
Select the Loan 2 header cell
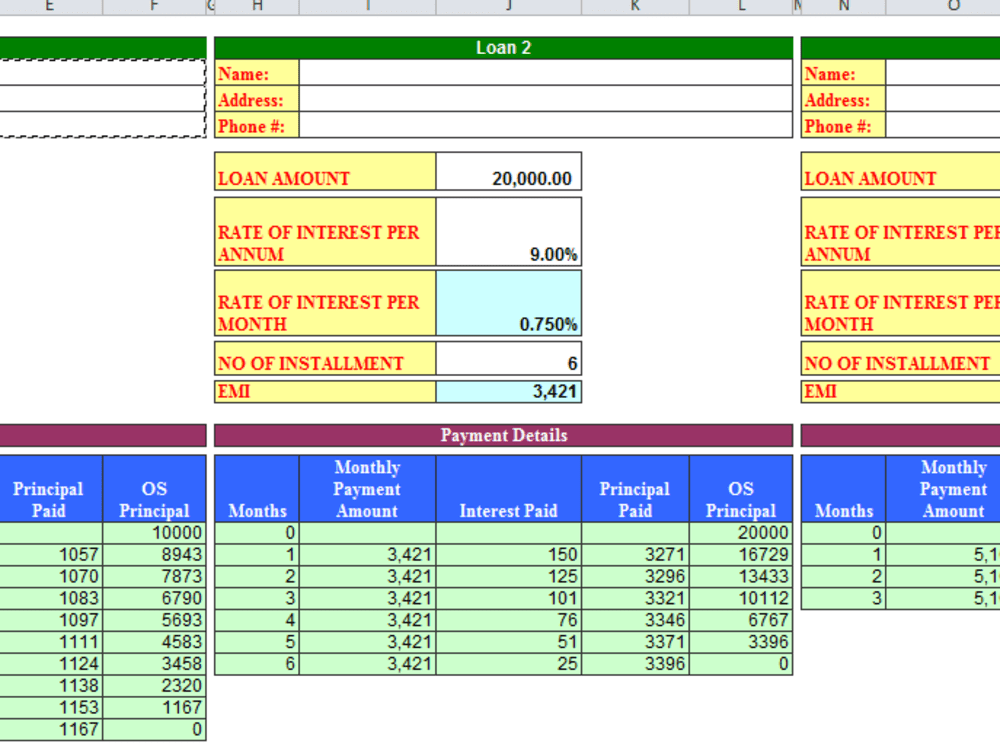503,48
